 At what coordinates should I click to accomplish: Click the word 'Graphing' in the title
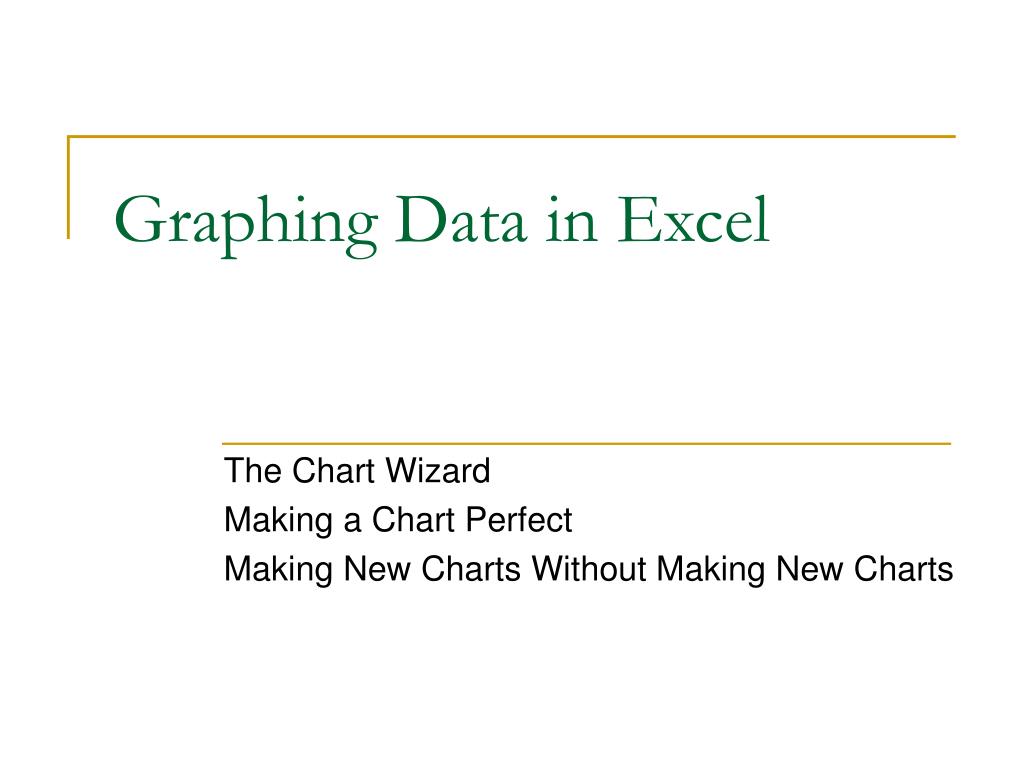(x=246, y=224)
